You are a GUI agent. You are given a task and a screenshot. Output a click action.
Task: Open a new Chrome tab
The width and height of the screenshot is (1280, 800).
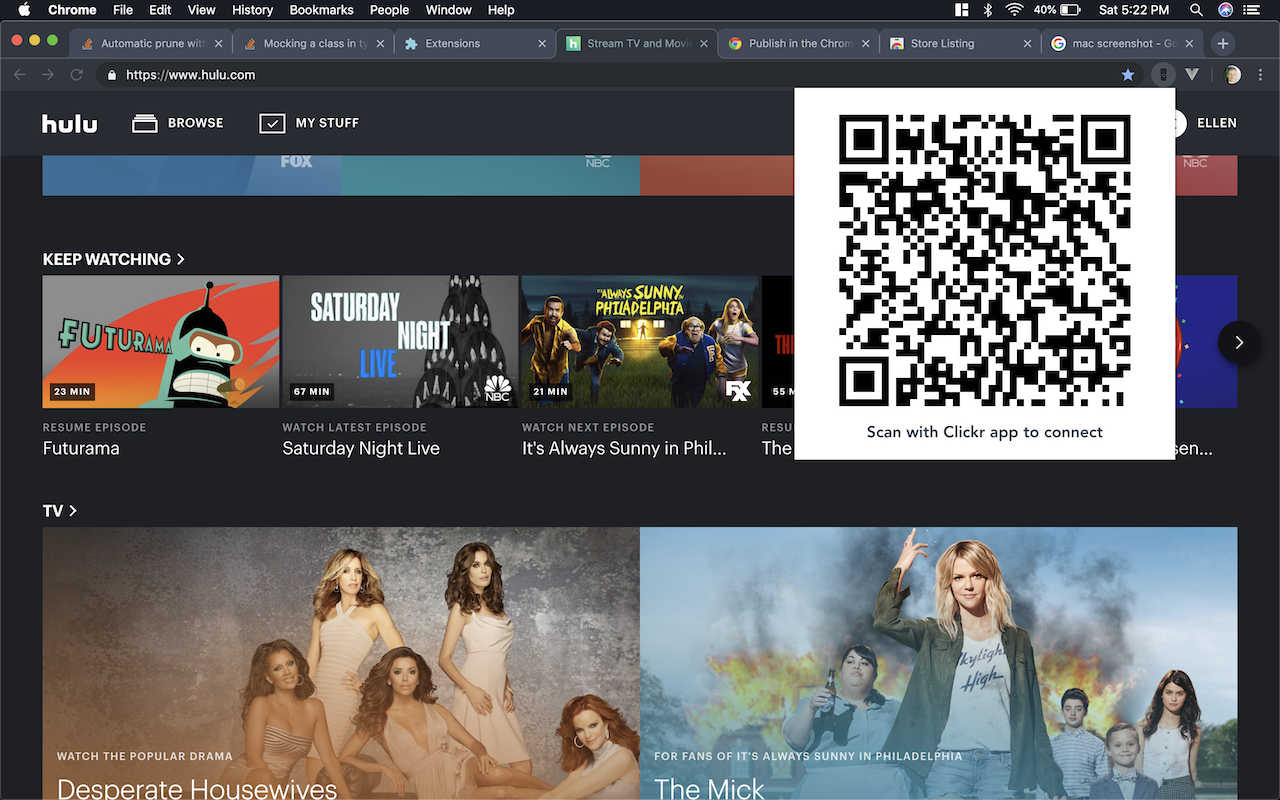click(1223, 44)
